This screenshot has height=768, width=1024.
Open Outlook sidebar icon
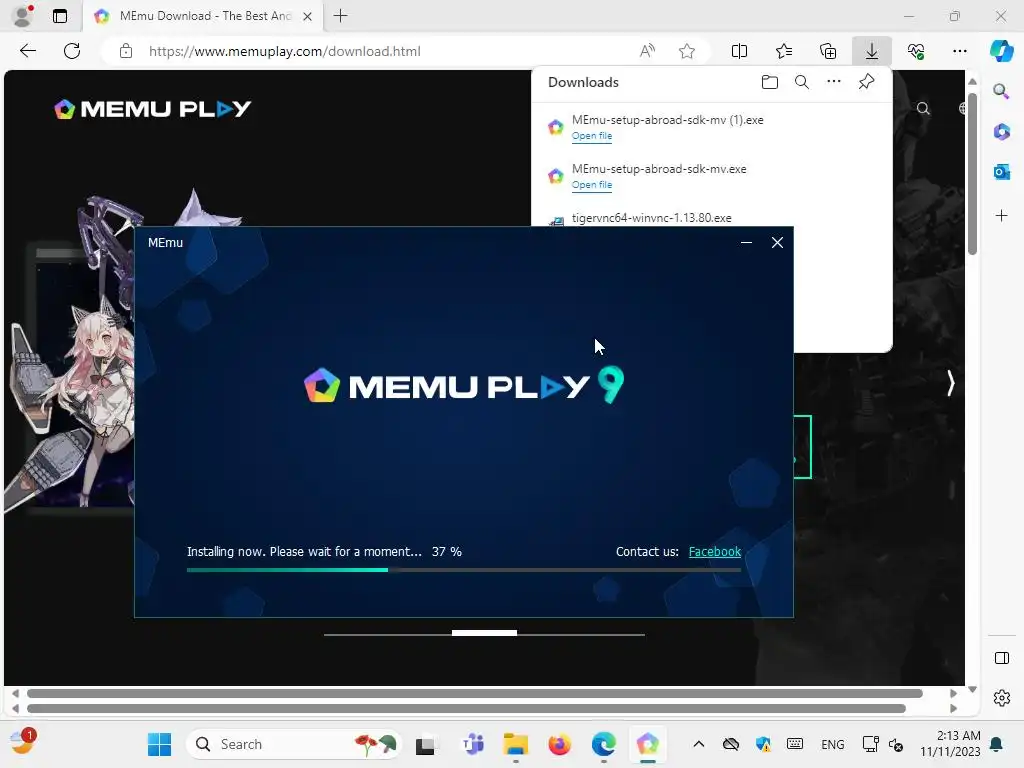(1001, 172)
